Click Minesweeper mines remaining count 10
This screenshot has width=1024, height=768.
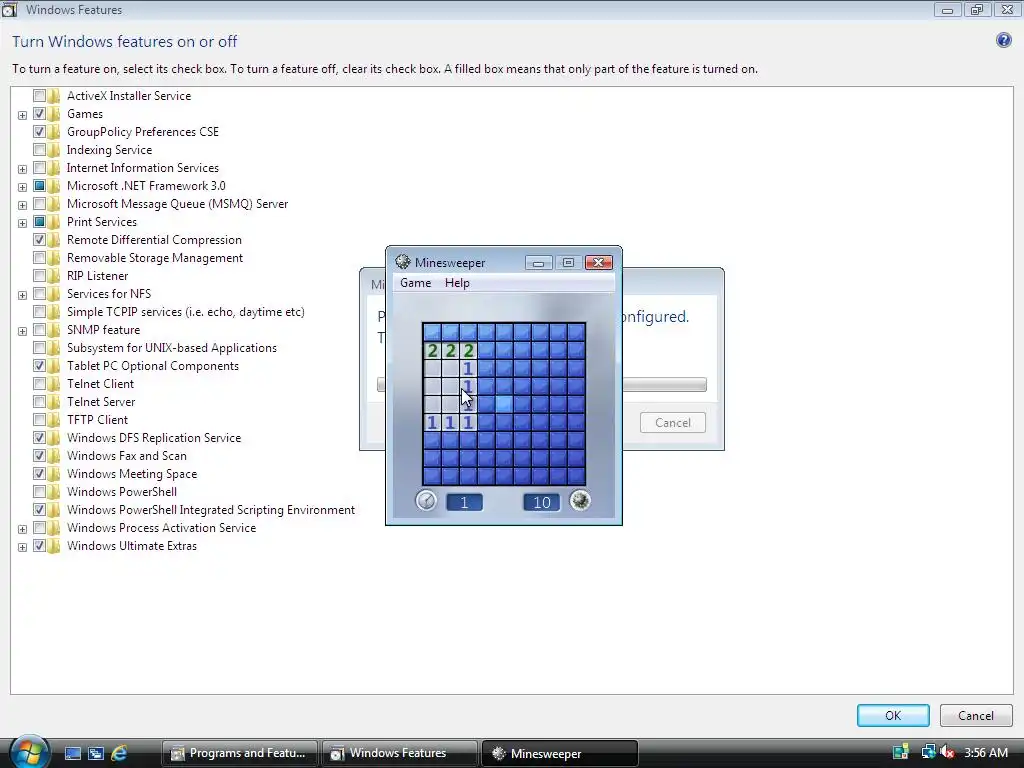[541, 502]
